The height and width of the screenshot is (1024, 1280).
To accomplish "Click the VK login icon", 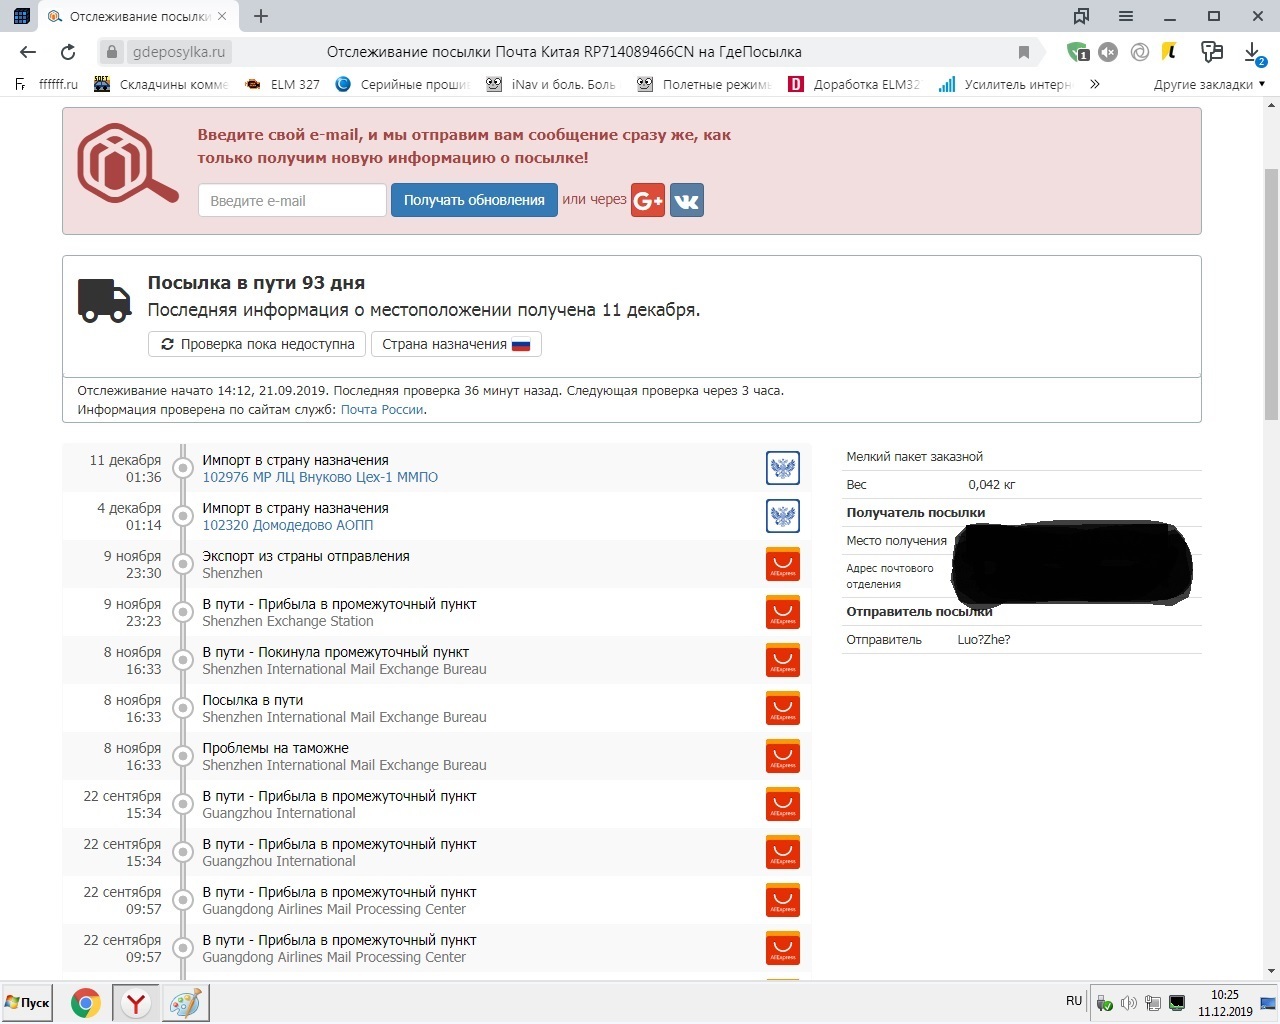I will point(687,200).
